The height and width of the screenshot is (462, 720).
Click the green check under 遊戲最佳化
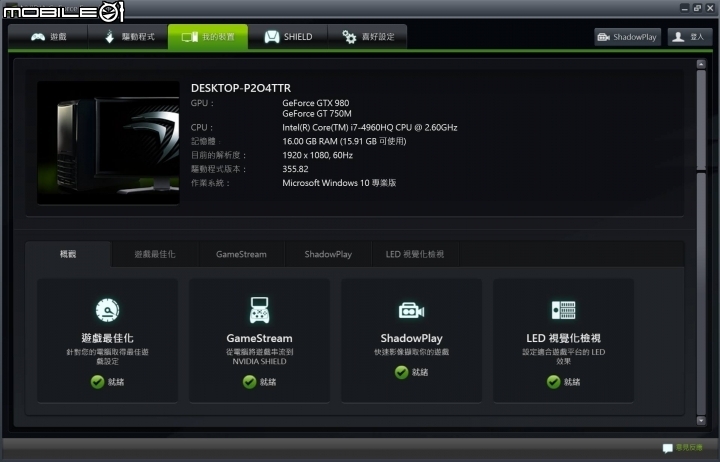click(97, 382)
